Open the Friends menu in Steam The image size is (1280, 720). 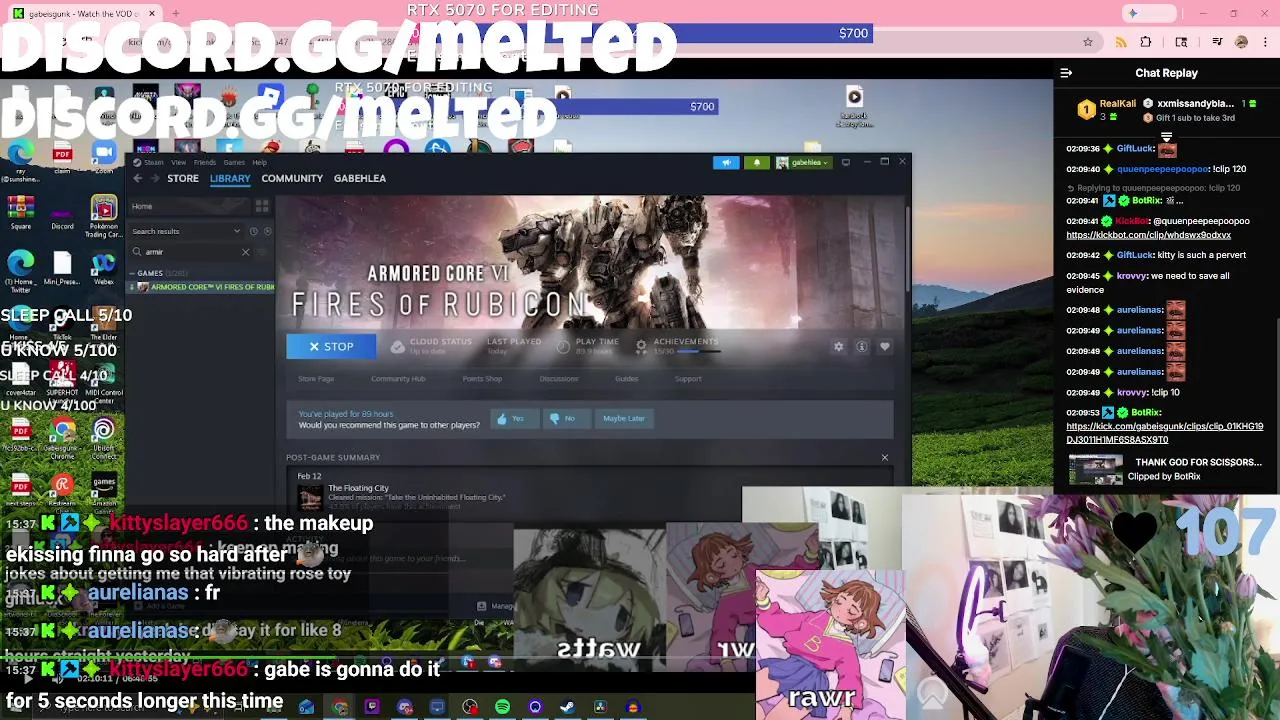[x=204, y=162]
